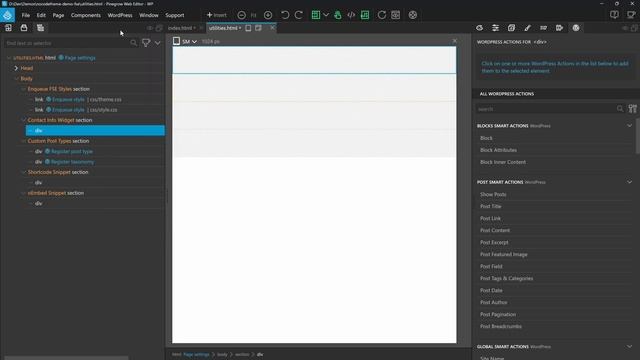
Task: Click the Insert button
Action: (x=216, y=15)
